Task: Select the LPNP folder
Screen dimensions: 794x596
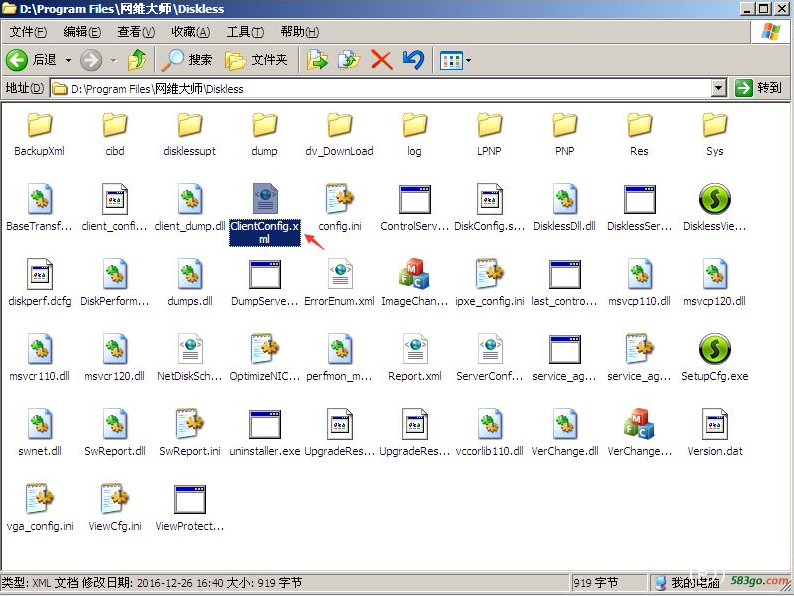Action: (x=489, y=135)
